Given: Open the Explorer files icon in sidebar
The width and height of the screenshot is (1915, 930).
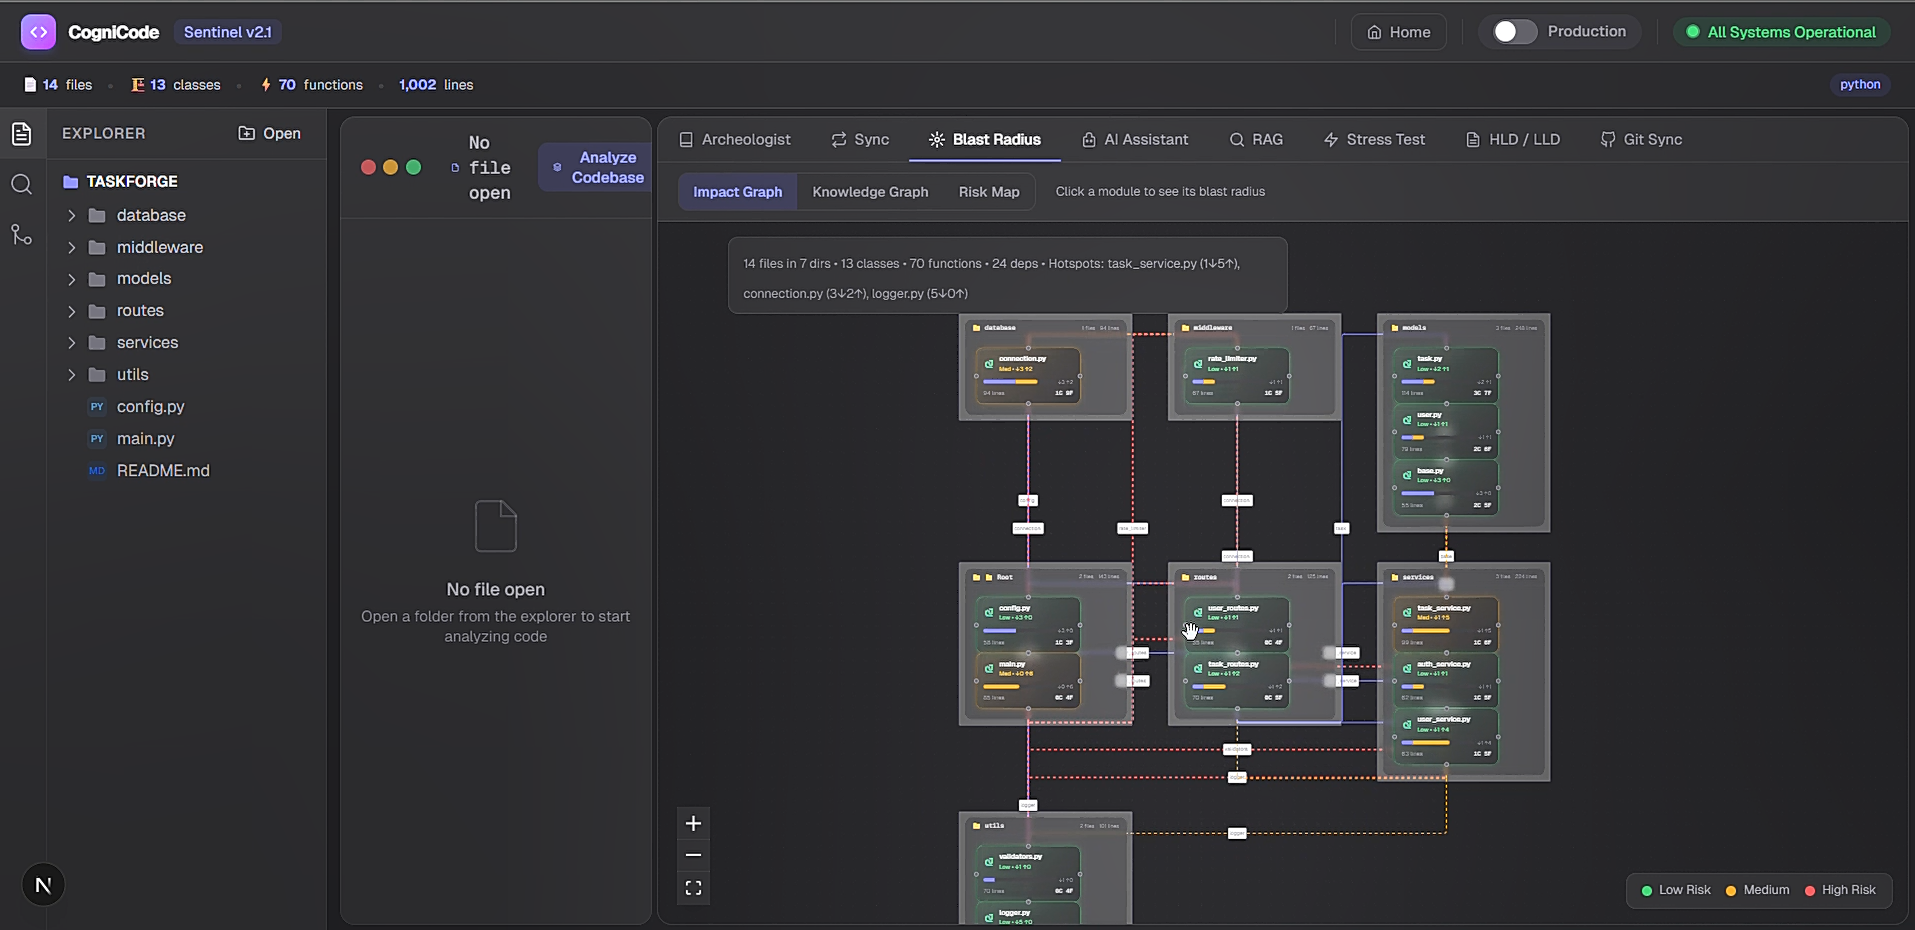Looking at the screenshot, I should coord(22,134).
